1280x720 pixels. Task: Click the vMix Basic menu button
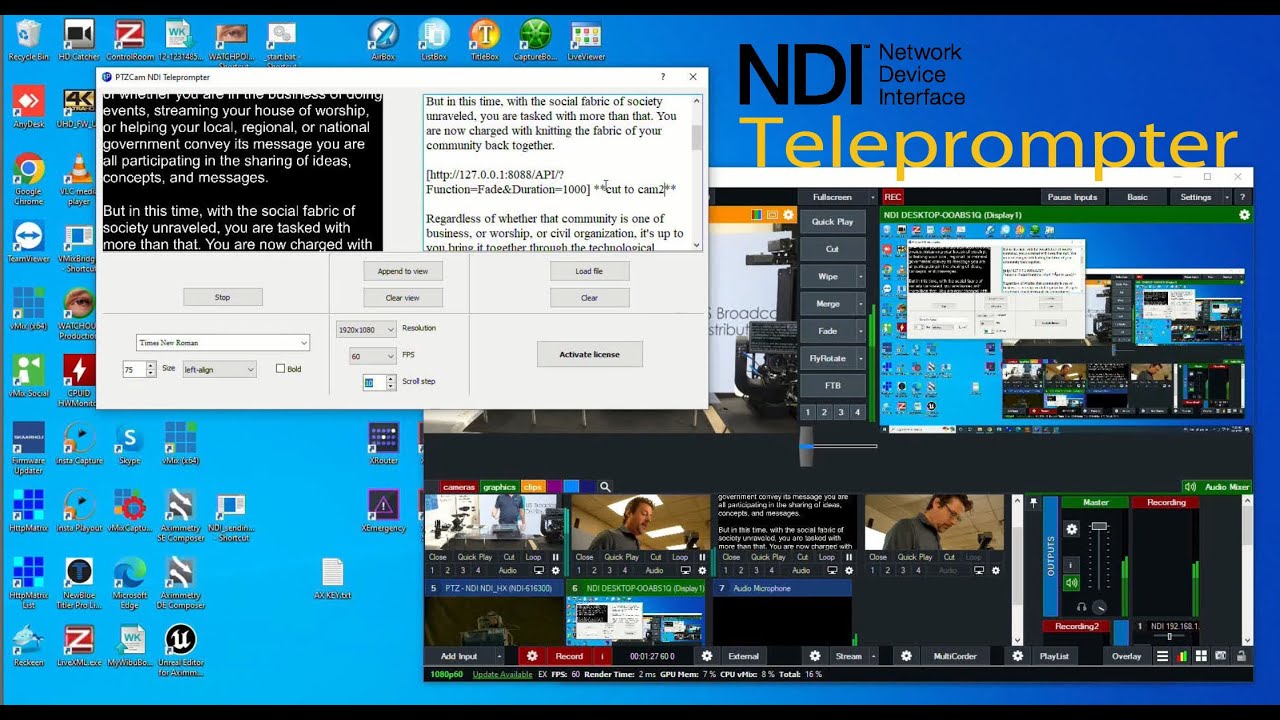click(1138, 197)
